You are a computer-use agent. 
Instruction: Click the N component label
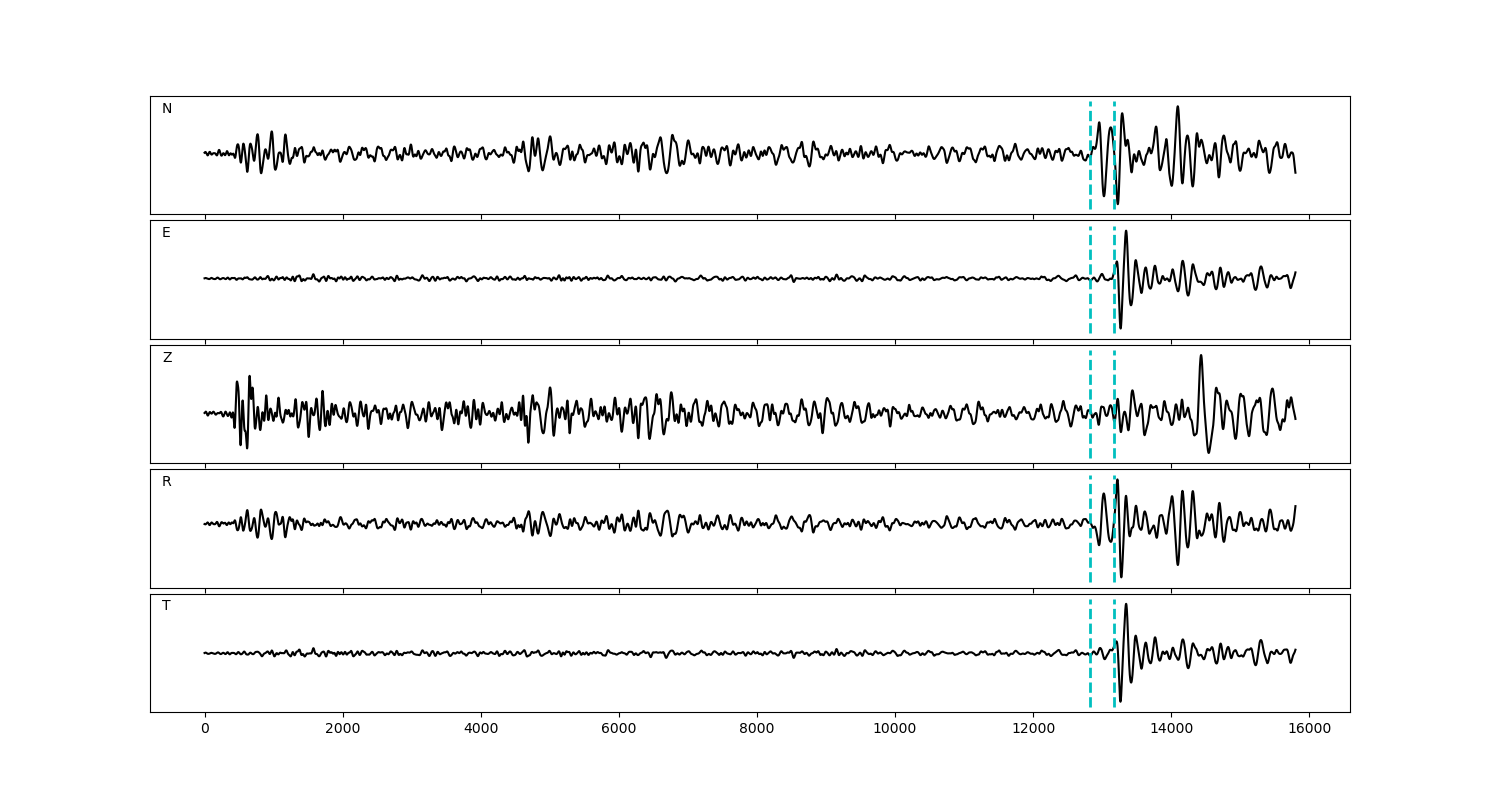[167, 109]
